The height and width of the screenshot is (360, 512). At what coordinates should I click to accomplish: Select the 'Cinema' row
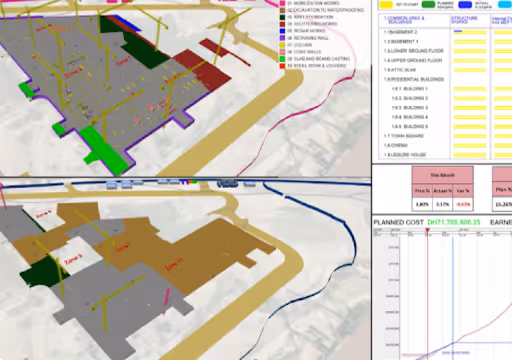(396, 145)
